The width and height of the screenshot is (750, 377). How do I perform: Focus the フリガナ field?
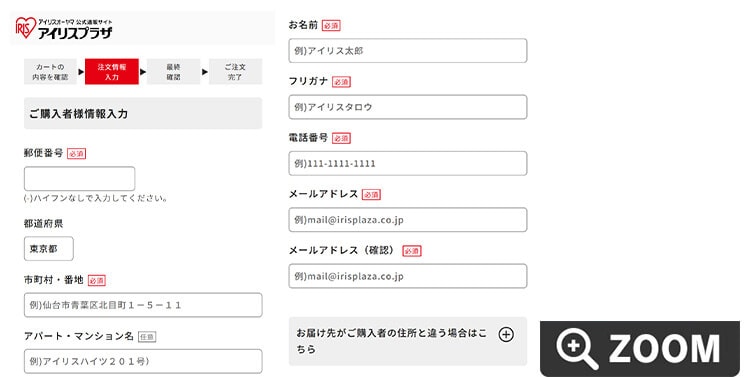tap(408, 107)
